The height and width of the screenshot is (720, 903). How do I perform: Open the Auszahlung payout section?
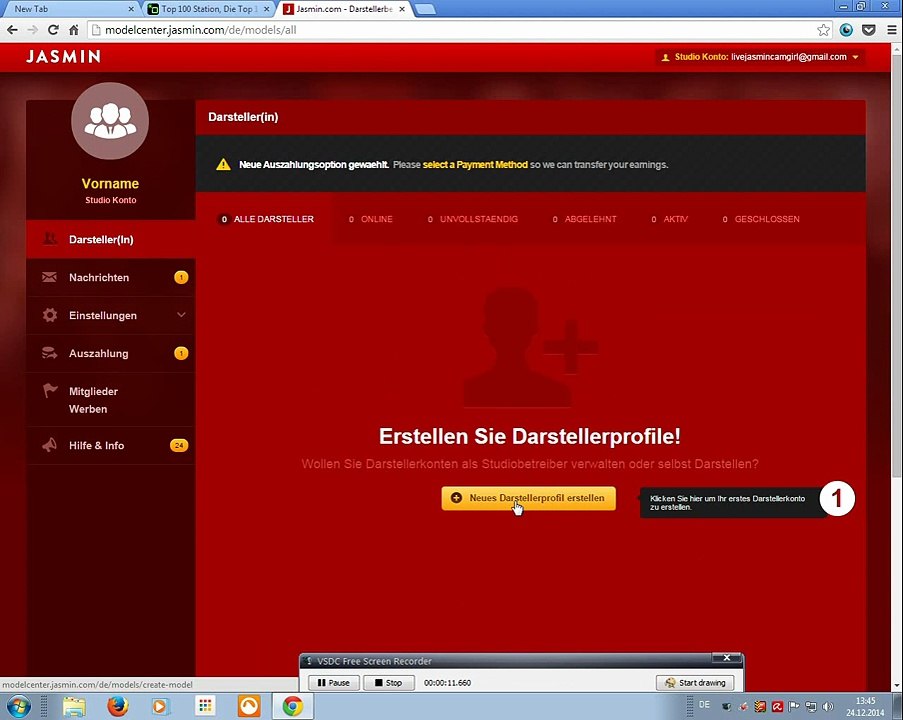(x=111, y=354)
